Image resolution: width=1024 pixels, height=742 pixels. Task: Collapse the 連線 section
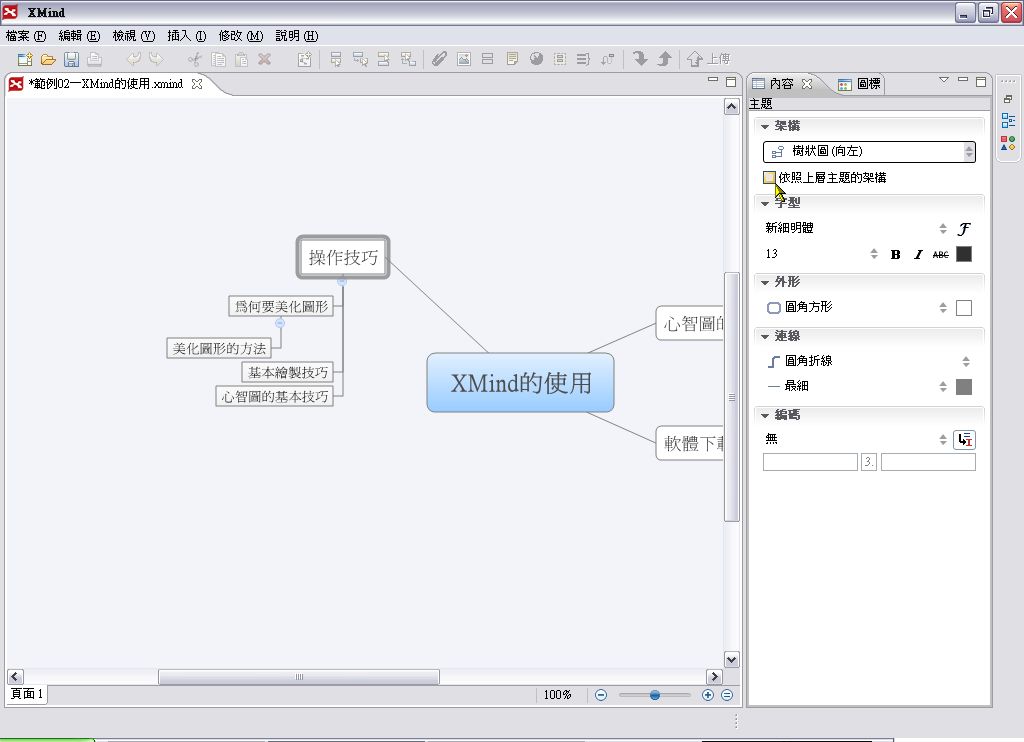click(x=765, y=337)
